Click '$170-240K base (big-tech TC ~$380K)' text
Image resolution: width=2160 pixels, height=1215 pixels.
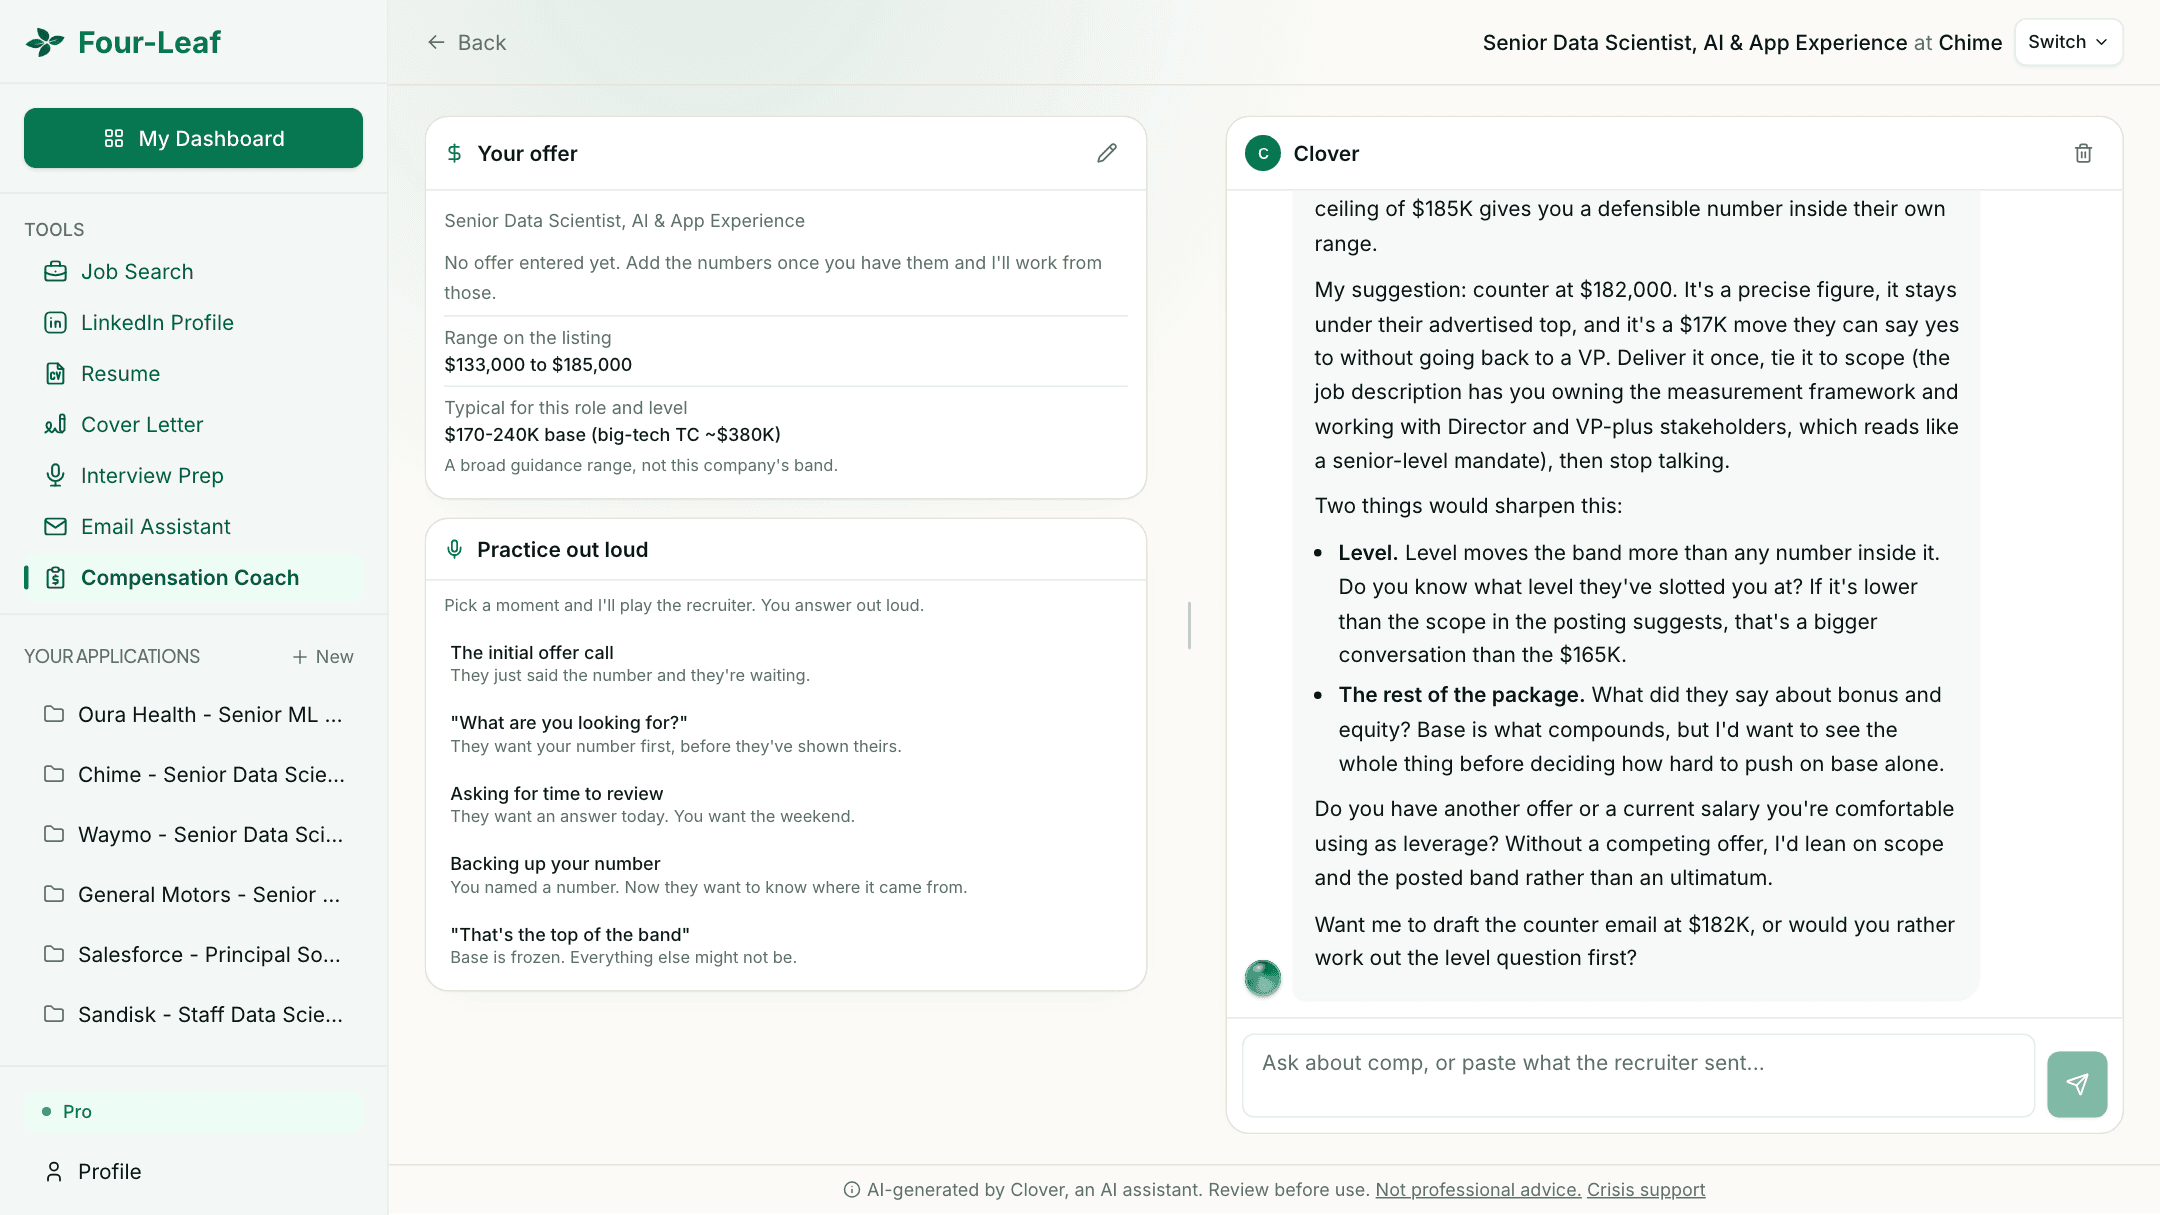[x=612, y=435]
